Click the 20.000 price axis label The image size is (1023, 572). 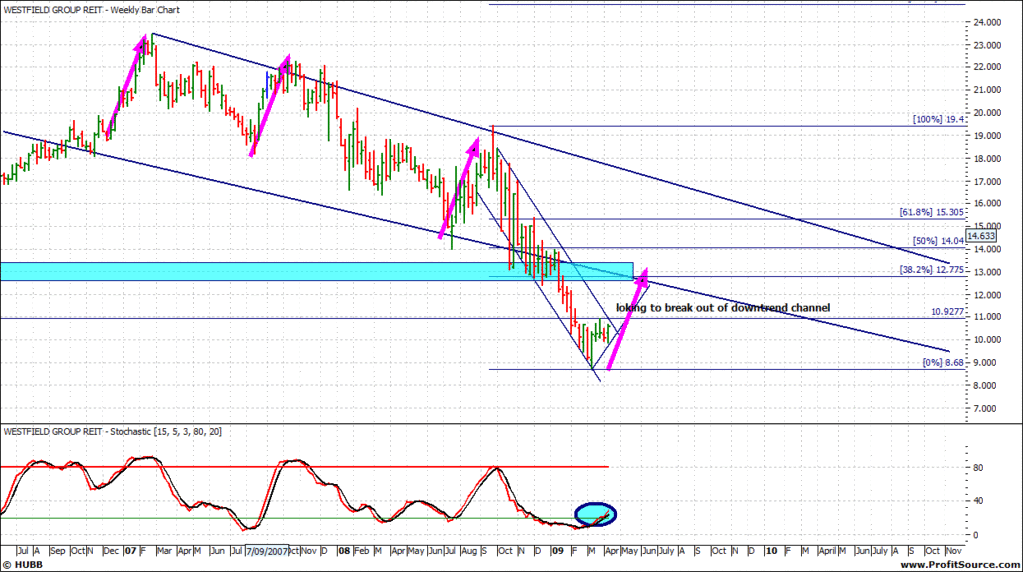tap(987, 112)
